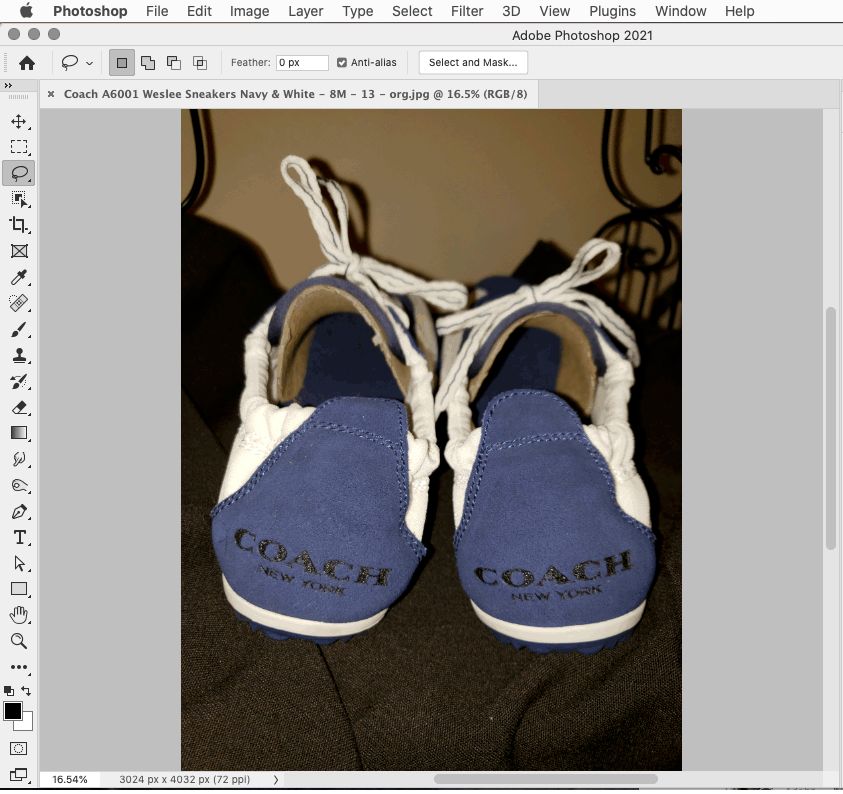Viewport: 843px width, 794px height.
Task: Open the 3D menu
Action: click(511, 11)
